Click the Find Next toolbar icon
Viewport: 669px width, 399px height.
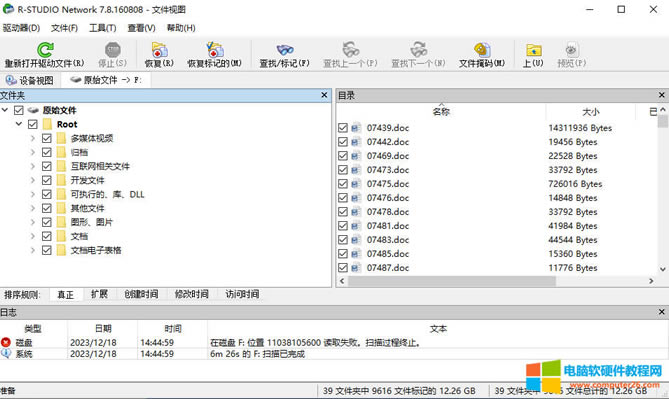418,50
